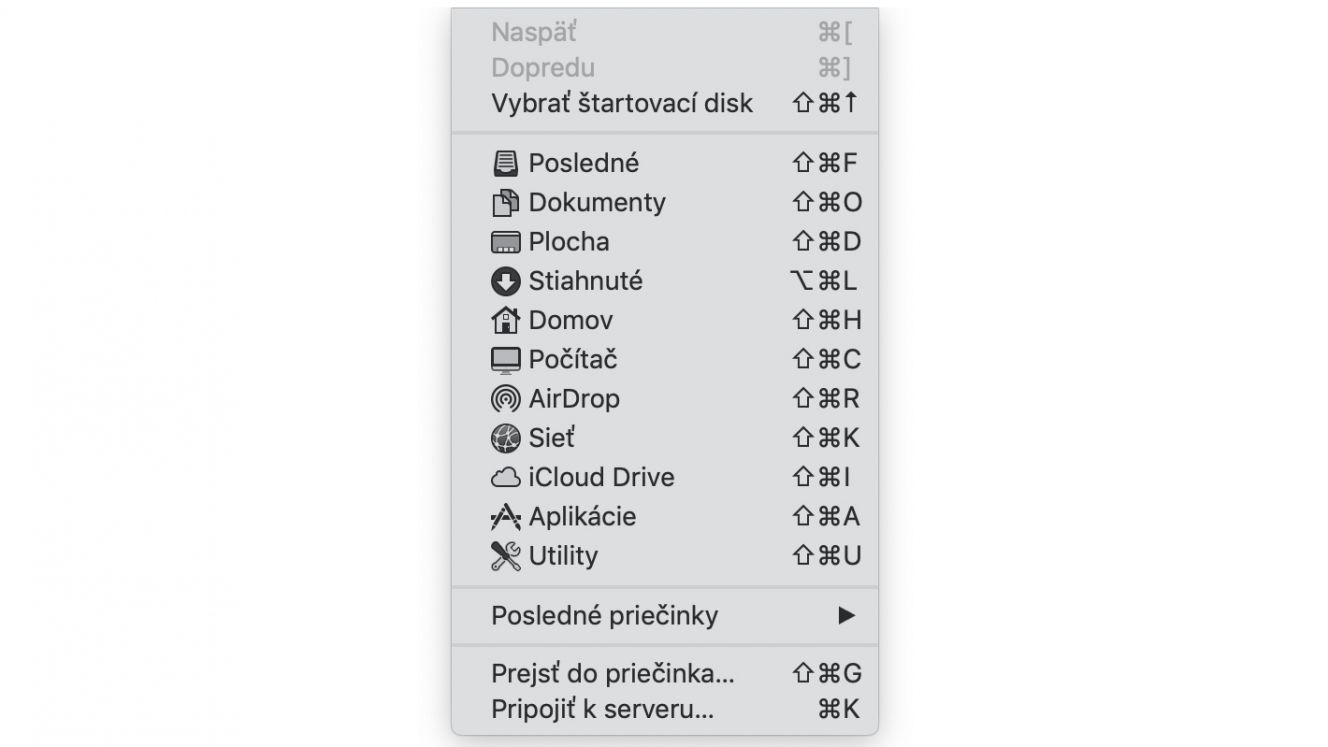Screen dimensions: 1328x747
Task: Go to AirDrop via menu label
Action: tap(574, 399)
